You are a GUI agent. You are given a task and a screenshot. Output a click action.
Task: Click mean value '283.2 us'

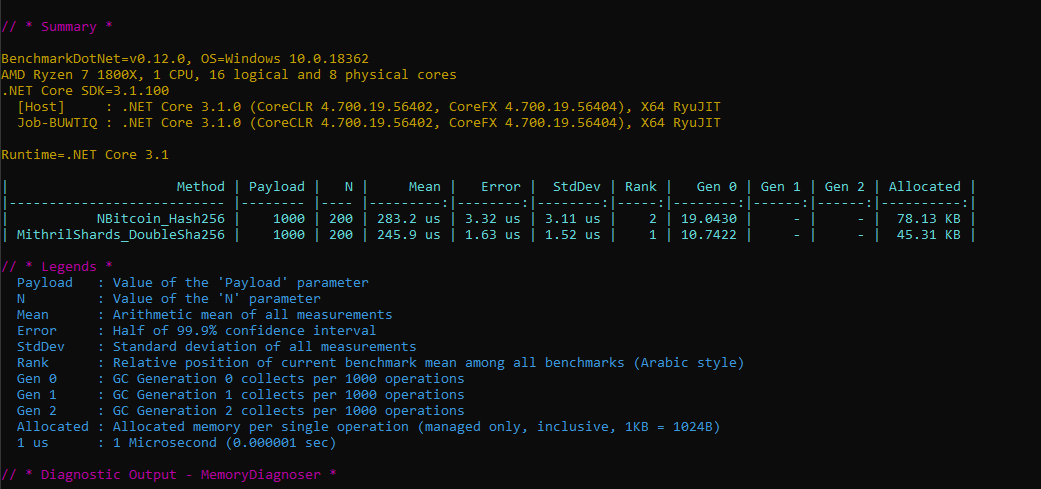click(408, 218)
